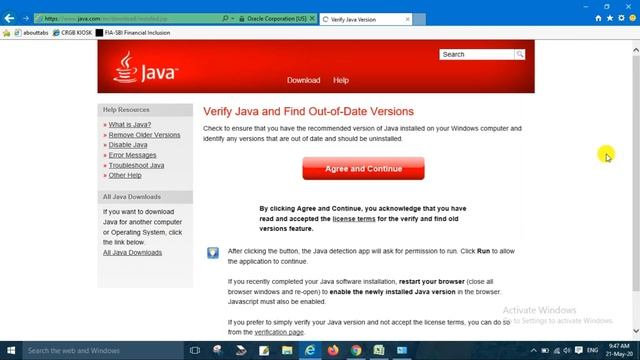The width and height of the screenshot is (640, 360).
Task: Open the verification page link
Action: [x=279, y=332]
